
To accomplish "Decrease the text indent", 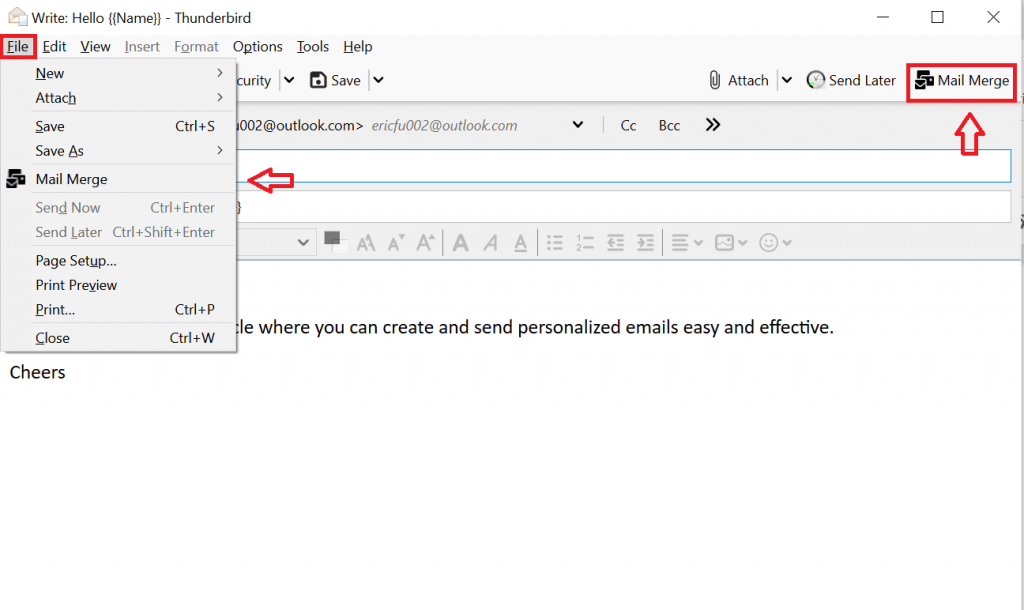I will (614, 242).
